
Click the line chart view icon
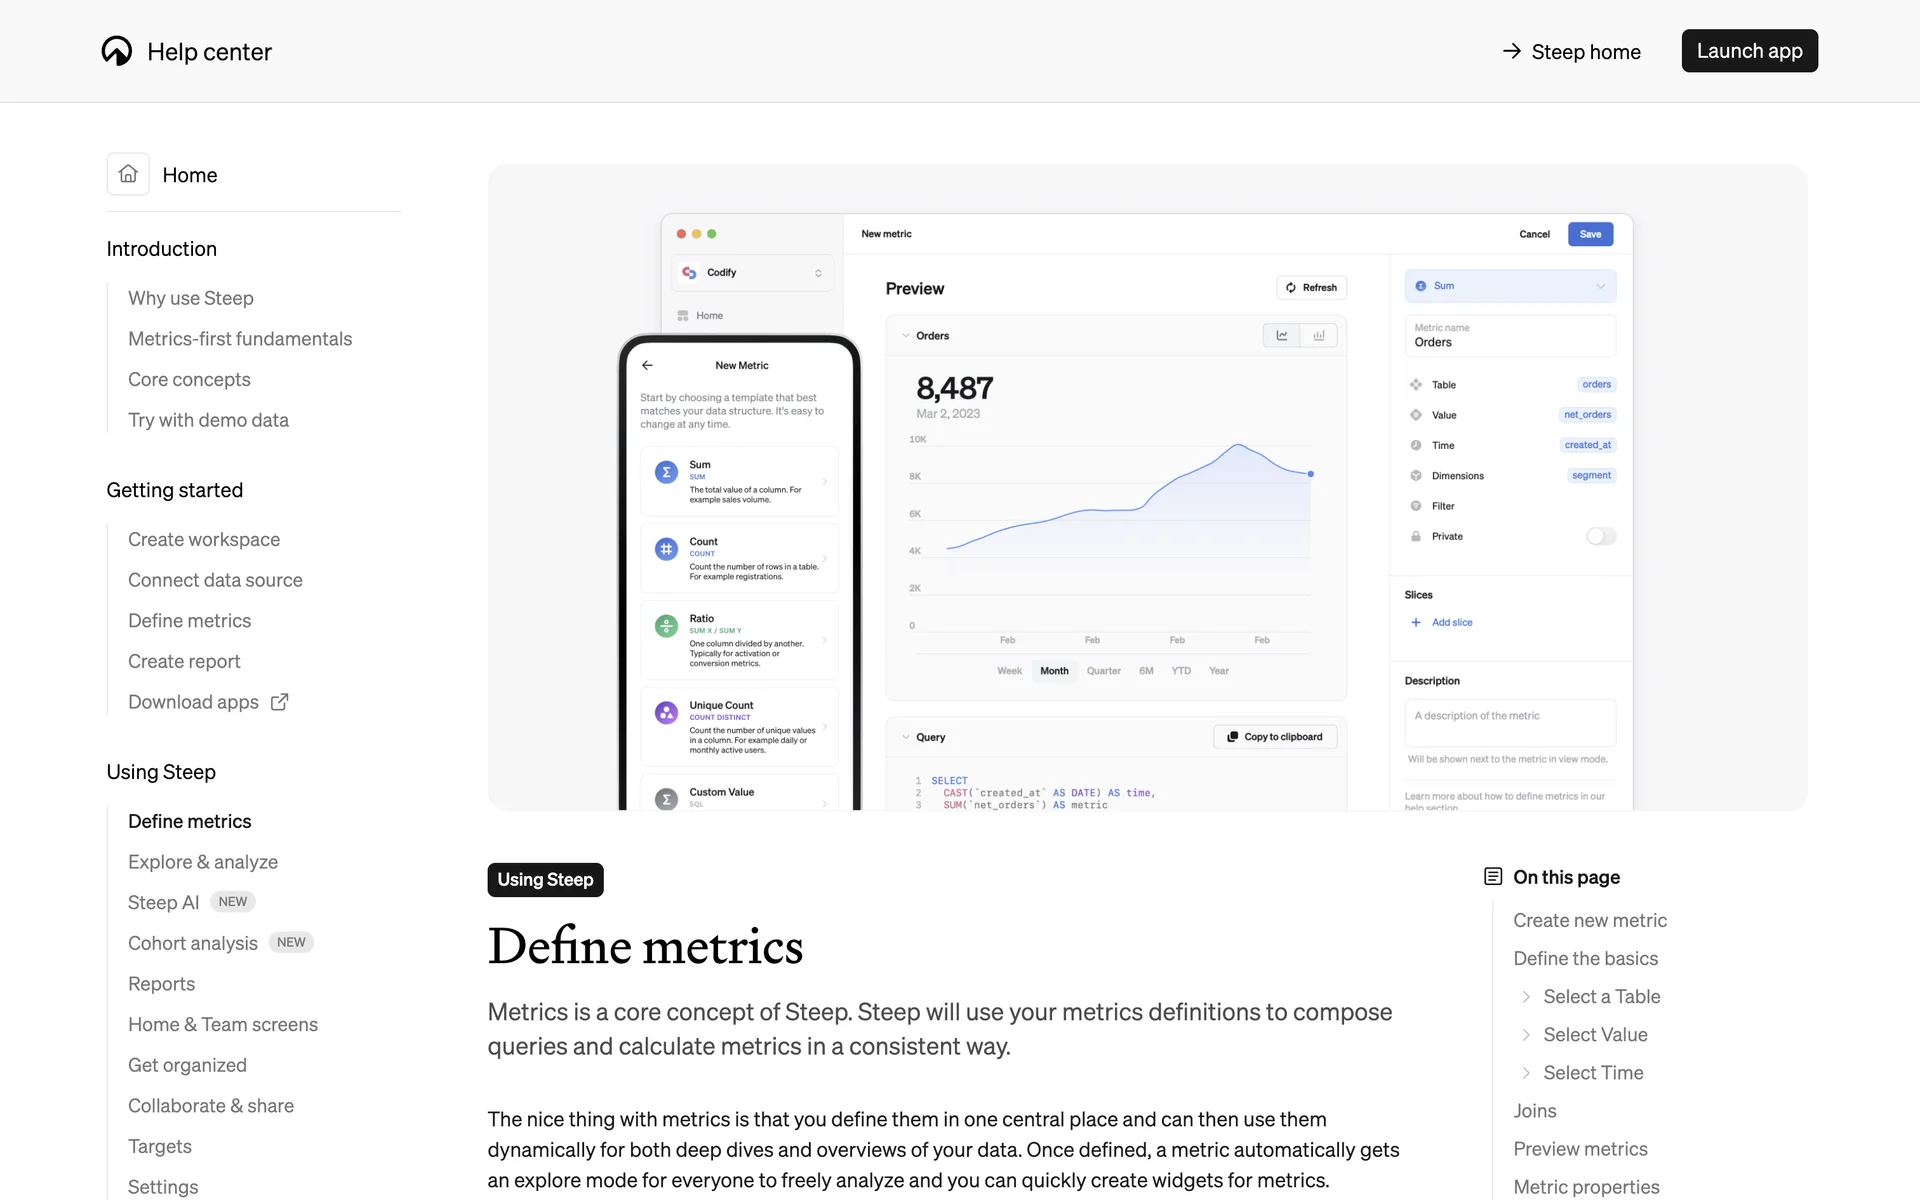(x=1281, y=336)
